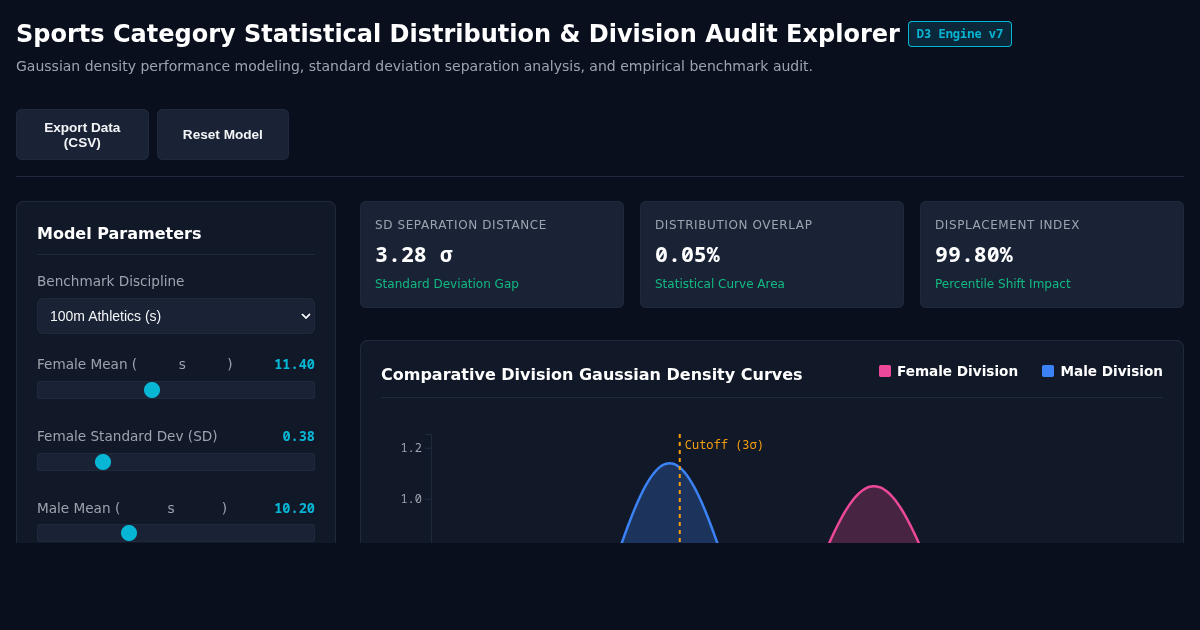Screen dimensions: 1200x630
Task: Click the blue male density curve peak
Action: coord(668,464)
